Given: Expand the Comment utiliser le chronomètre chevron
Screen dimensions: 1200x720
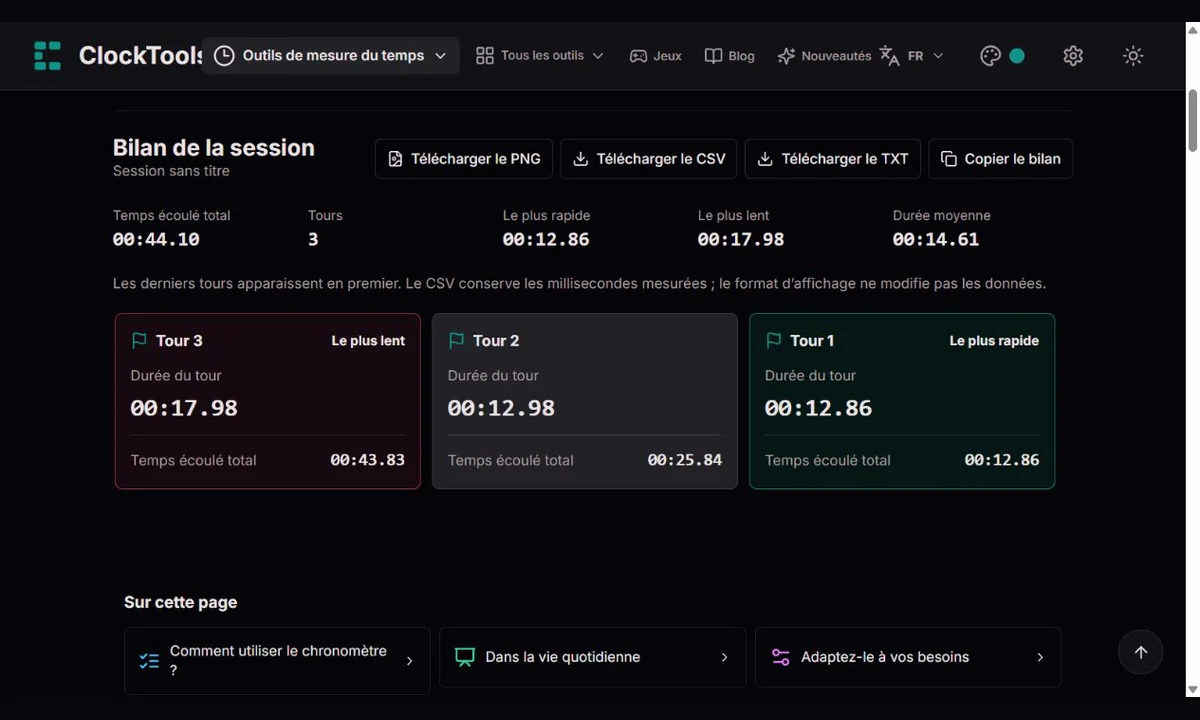Looking at the screenshot, I should click(409, 661).
